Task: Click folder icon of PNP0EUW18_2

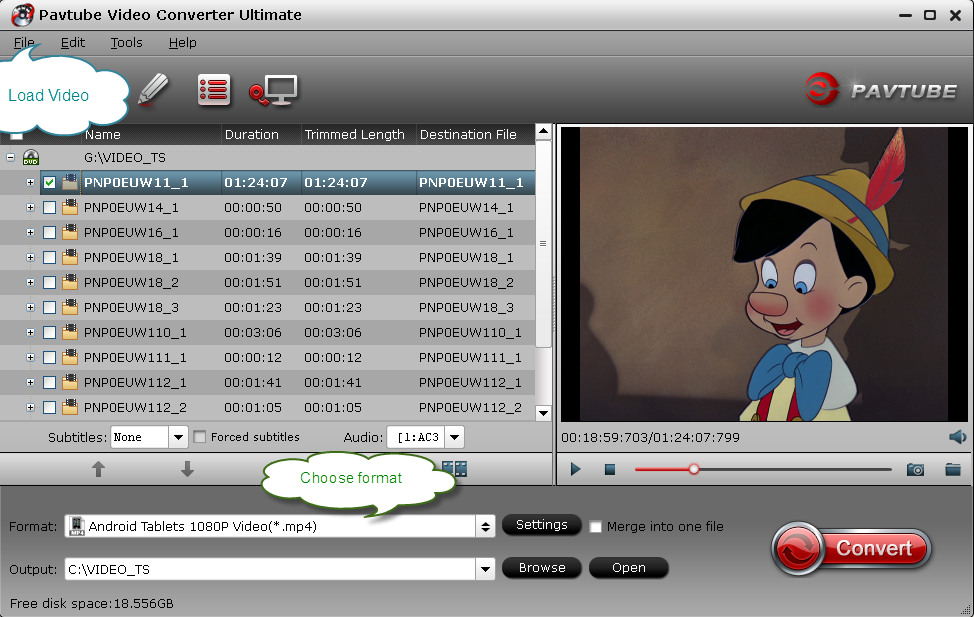Action: click(70, 282)
